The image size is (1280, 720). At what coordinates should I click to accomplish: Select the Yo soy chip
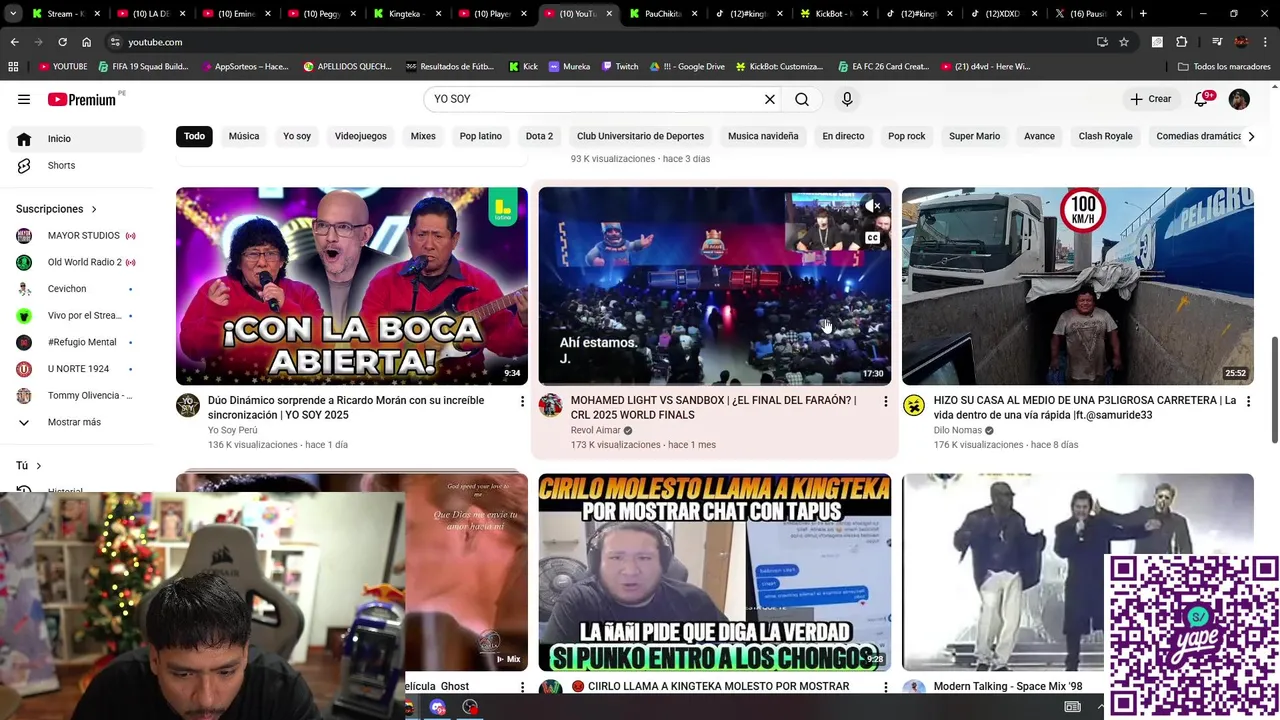point(297,136)
